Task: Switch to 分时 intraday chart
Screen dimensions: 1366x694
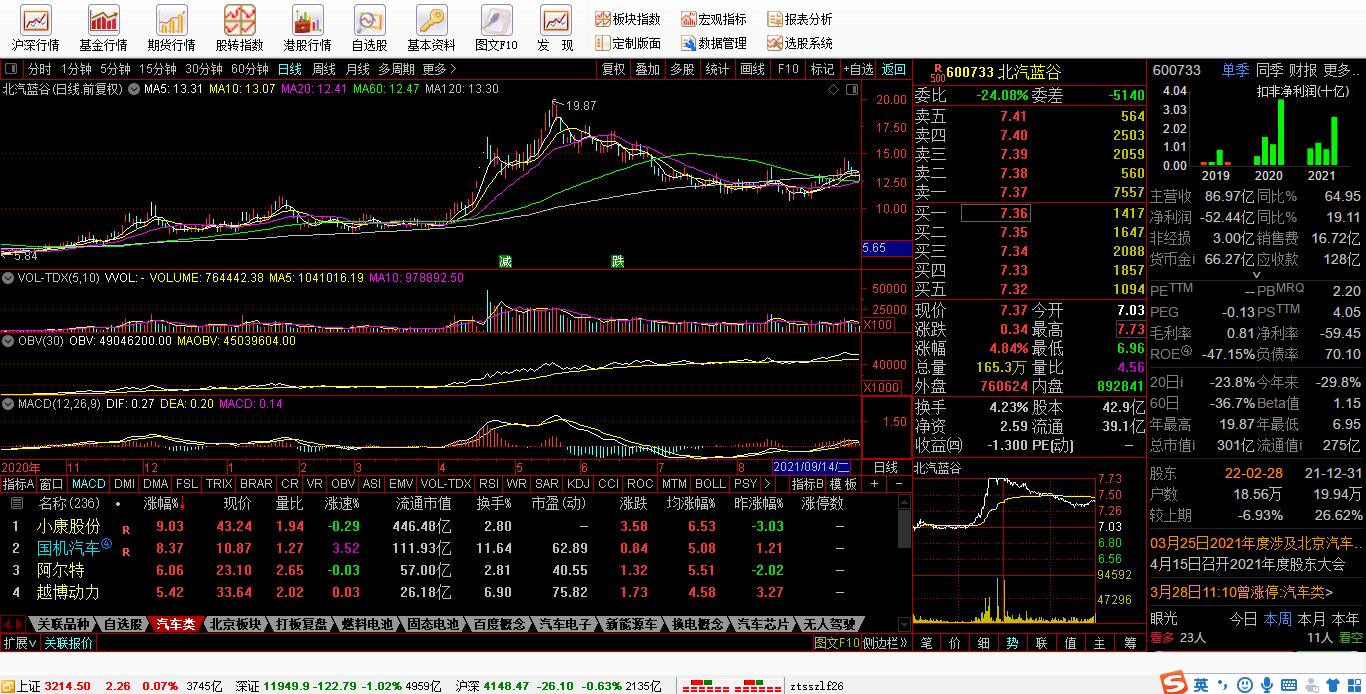Action: pyautogui.click(x=39, y=69)
